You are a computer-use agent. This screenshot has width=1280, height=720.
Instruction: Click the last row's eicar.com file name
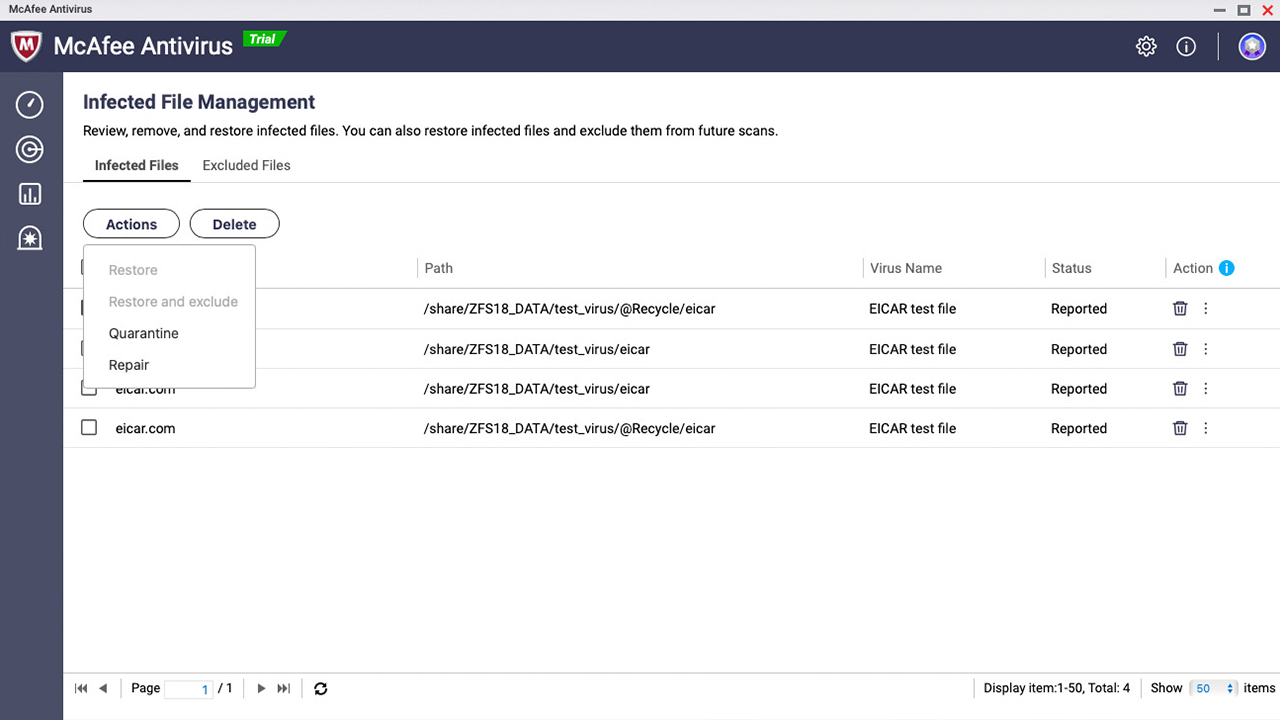(145, 428)
